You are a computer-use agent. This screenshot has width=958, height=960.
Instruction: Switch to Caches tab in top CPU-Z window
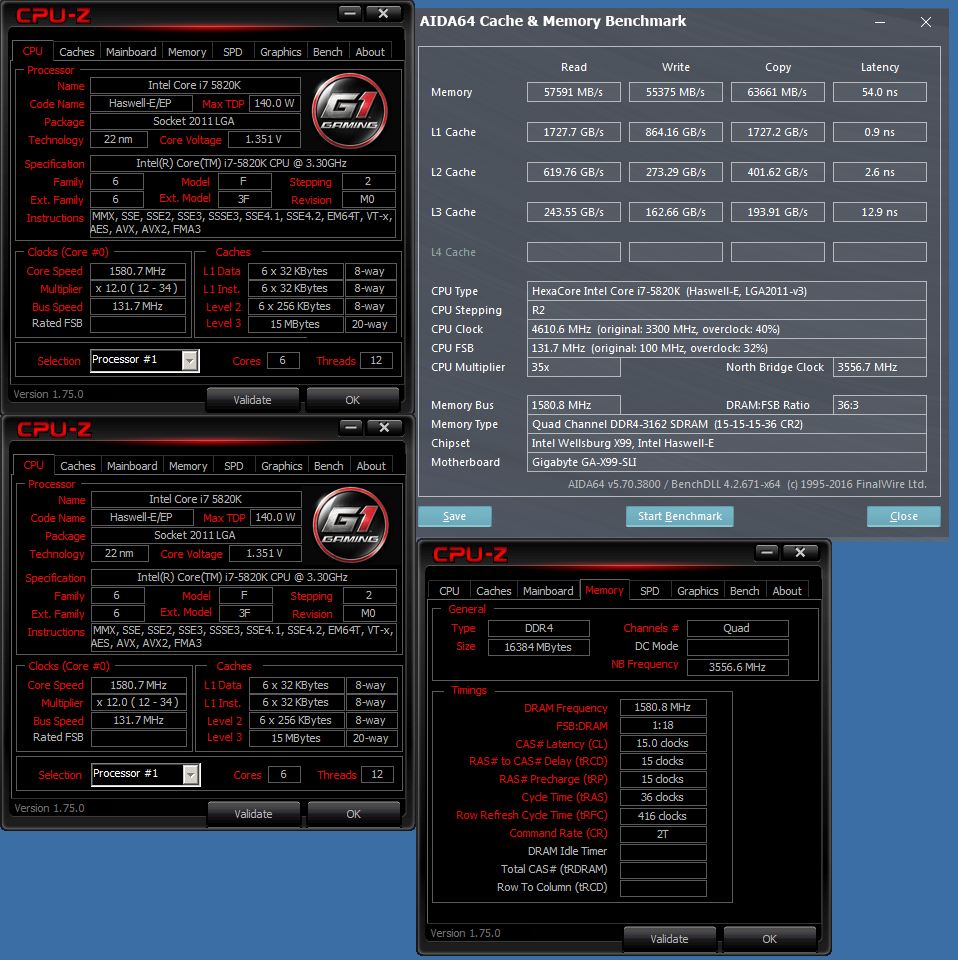click(77, 52)
